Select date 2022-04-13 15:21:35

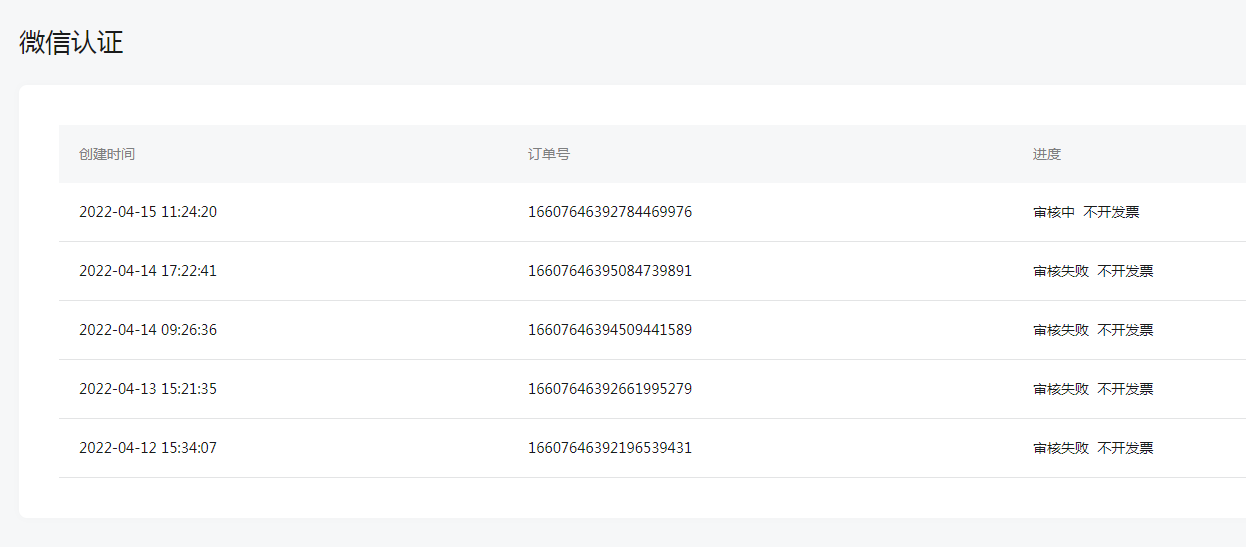pos(148,389)
